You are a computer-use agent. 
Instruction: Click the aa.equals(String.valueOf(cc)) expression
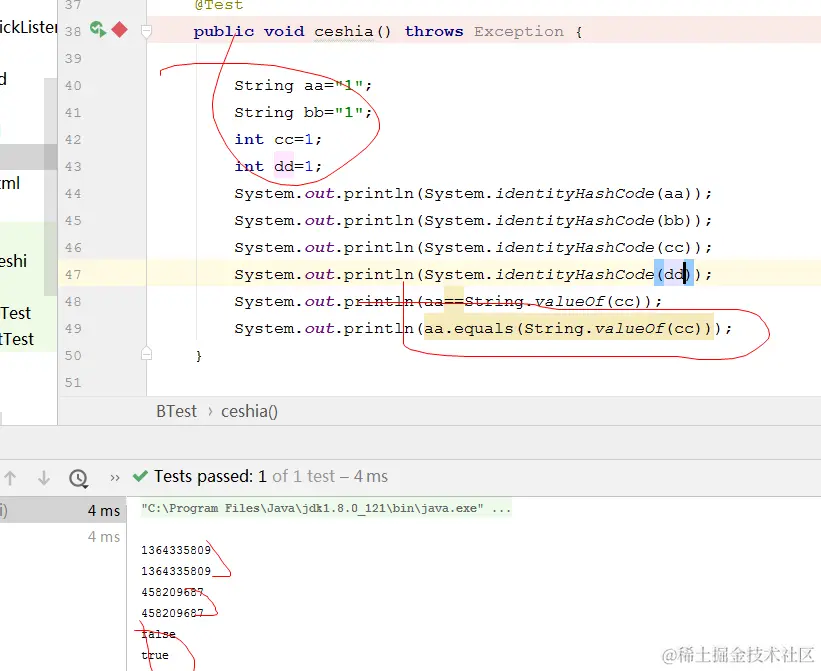[x=569, y=329]
